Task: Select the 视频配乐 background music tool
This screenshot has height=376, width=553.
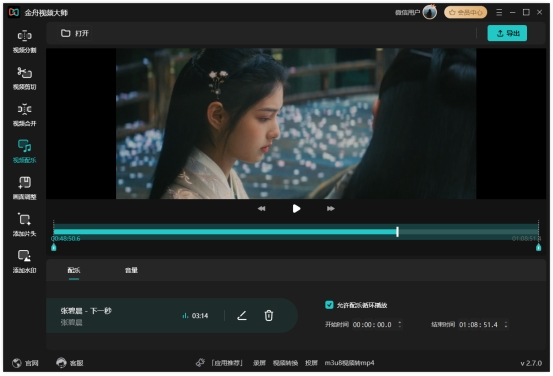Action: point(24,151)
